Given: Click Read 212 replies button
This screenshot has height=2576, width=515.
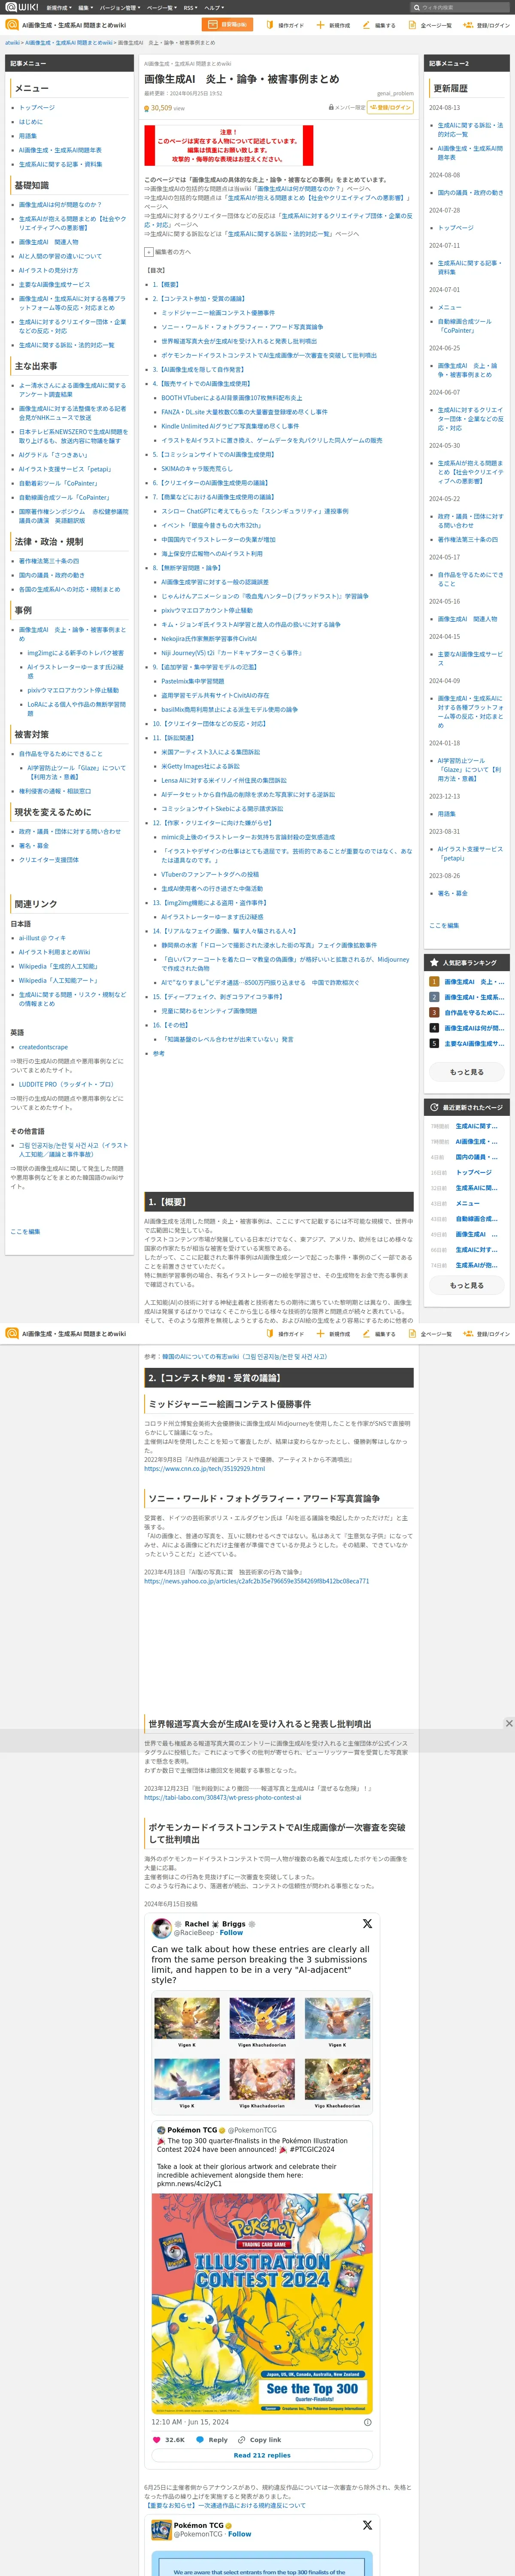Looking at the screenshot, I should click(x=262, y=2455).
